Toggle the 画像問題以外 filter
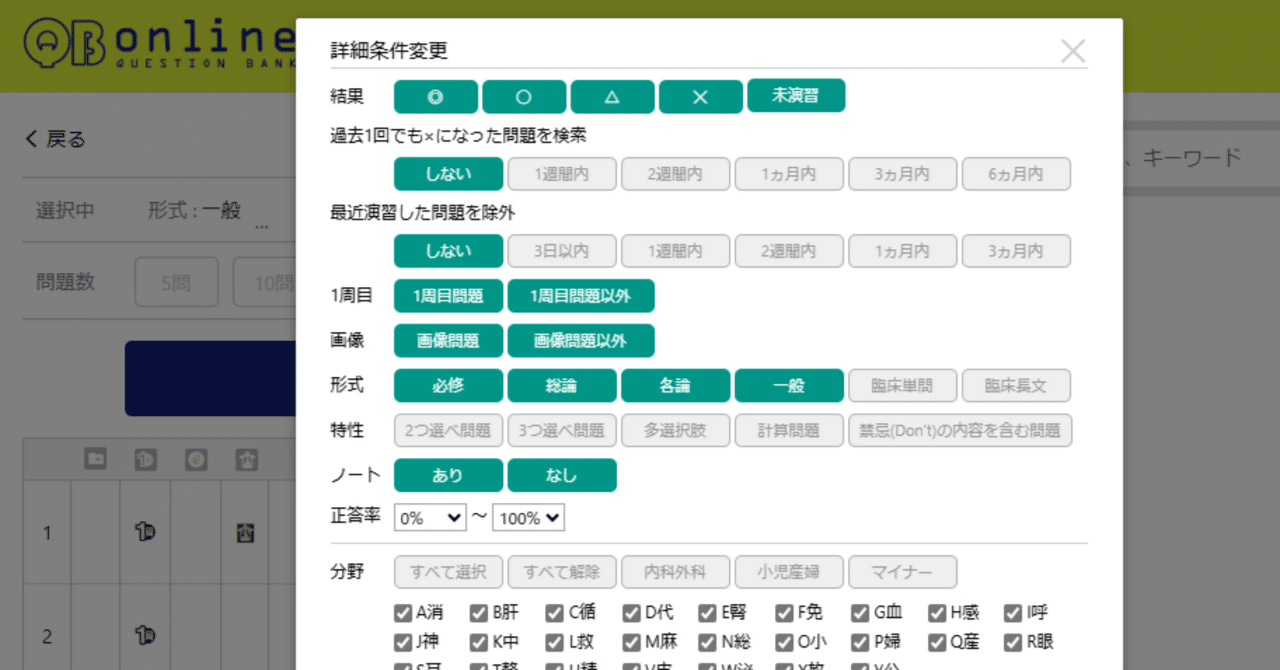This screenshot has height=670, width=1280. coord(581,341)
